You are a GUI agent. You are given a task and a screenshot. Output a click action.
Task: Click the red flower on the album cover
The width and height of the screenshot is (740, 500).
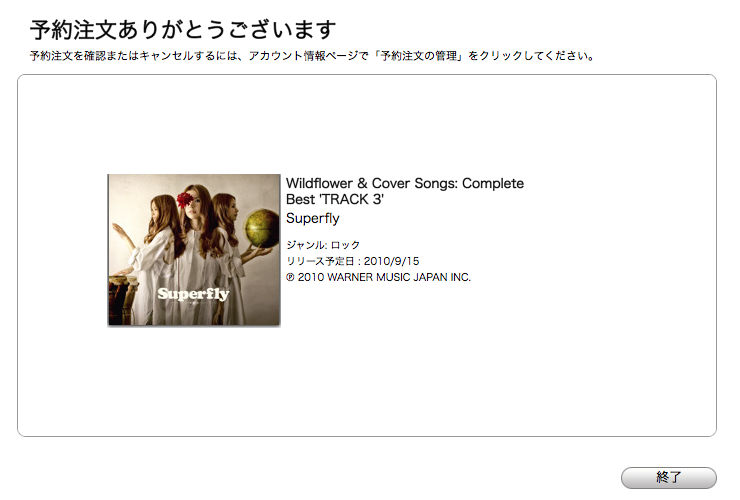click(x=185, y=199)
